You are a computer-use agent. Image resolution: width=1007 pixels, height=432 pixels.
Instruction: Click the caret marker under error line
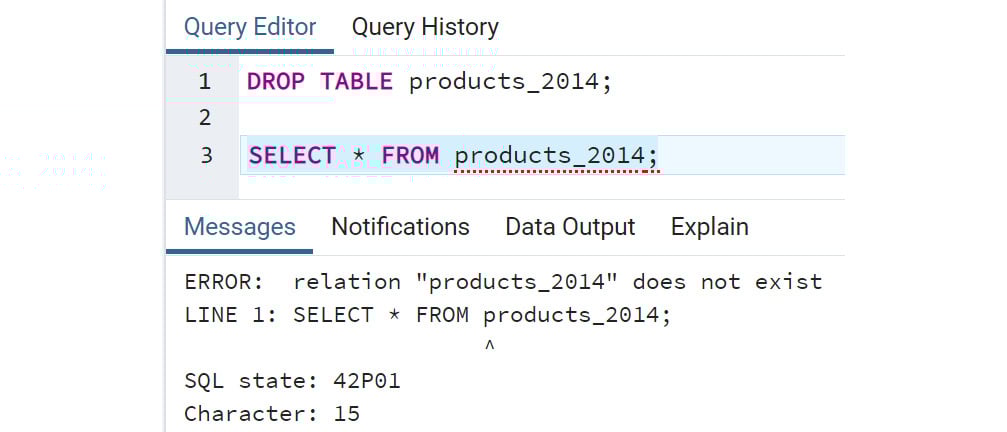tap(489, 346)
